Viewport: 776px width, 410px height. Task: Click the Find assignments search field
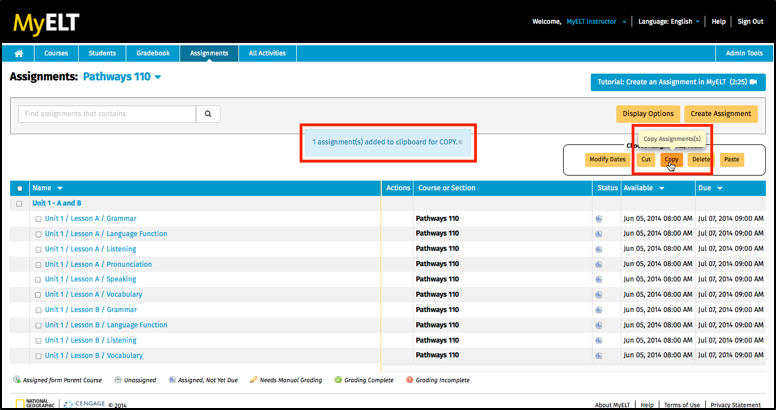click(107, 114)
